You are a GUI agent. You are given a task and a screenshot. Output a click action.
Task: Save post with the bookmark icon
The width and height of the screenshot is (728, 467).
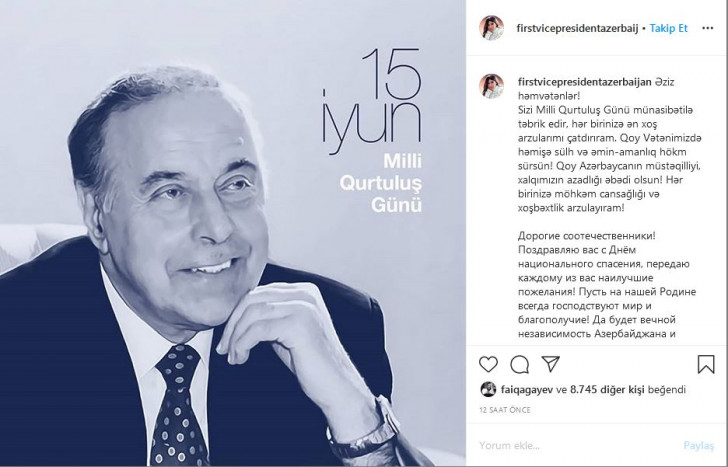point(706,364)
